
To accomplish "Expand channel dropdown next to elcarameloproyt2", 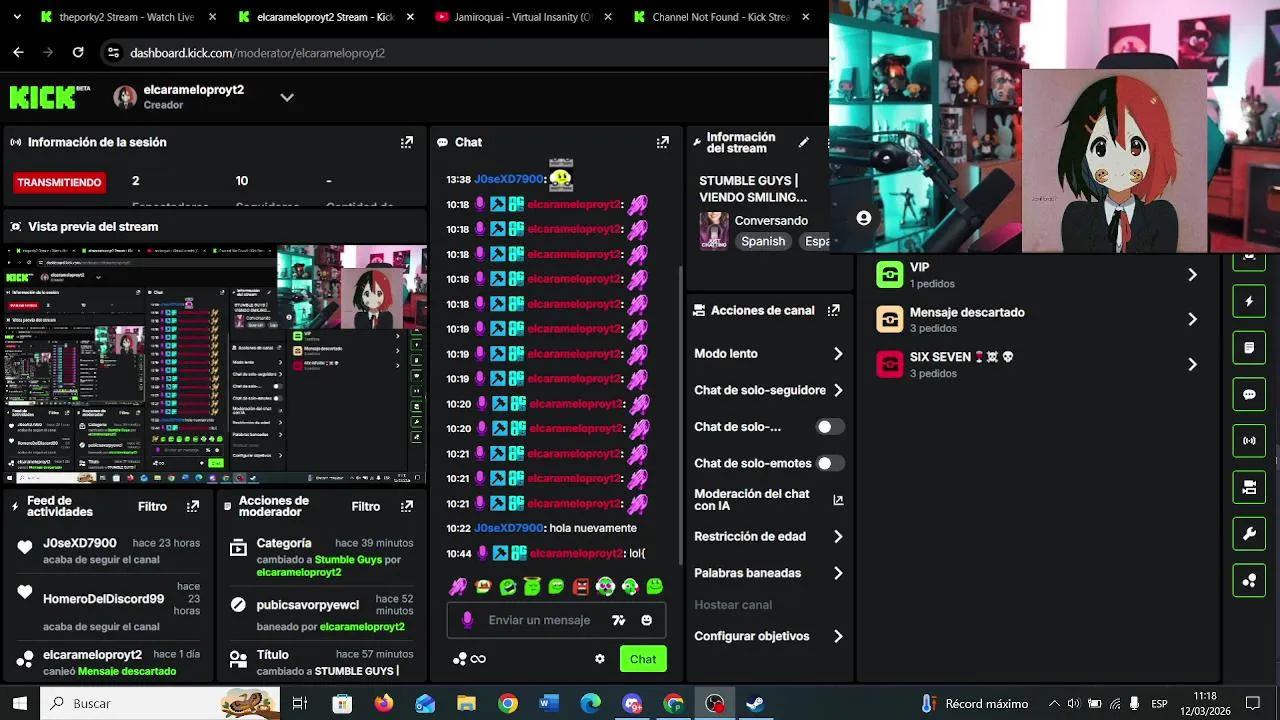I will coord(287,97).
